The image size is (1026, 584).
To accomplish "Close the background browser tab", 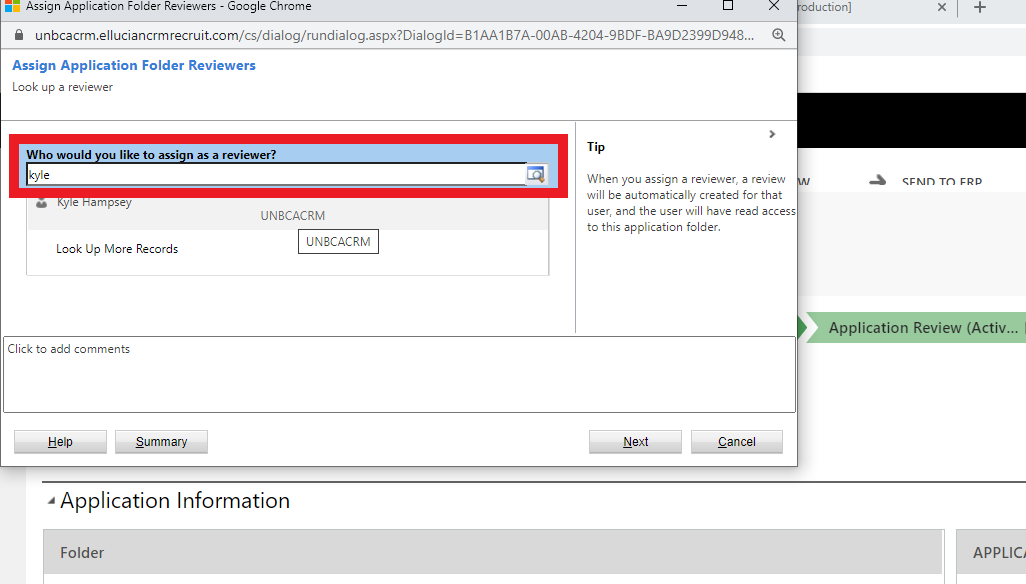I will coord(941,8).
